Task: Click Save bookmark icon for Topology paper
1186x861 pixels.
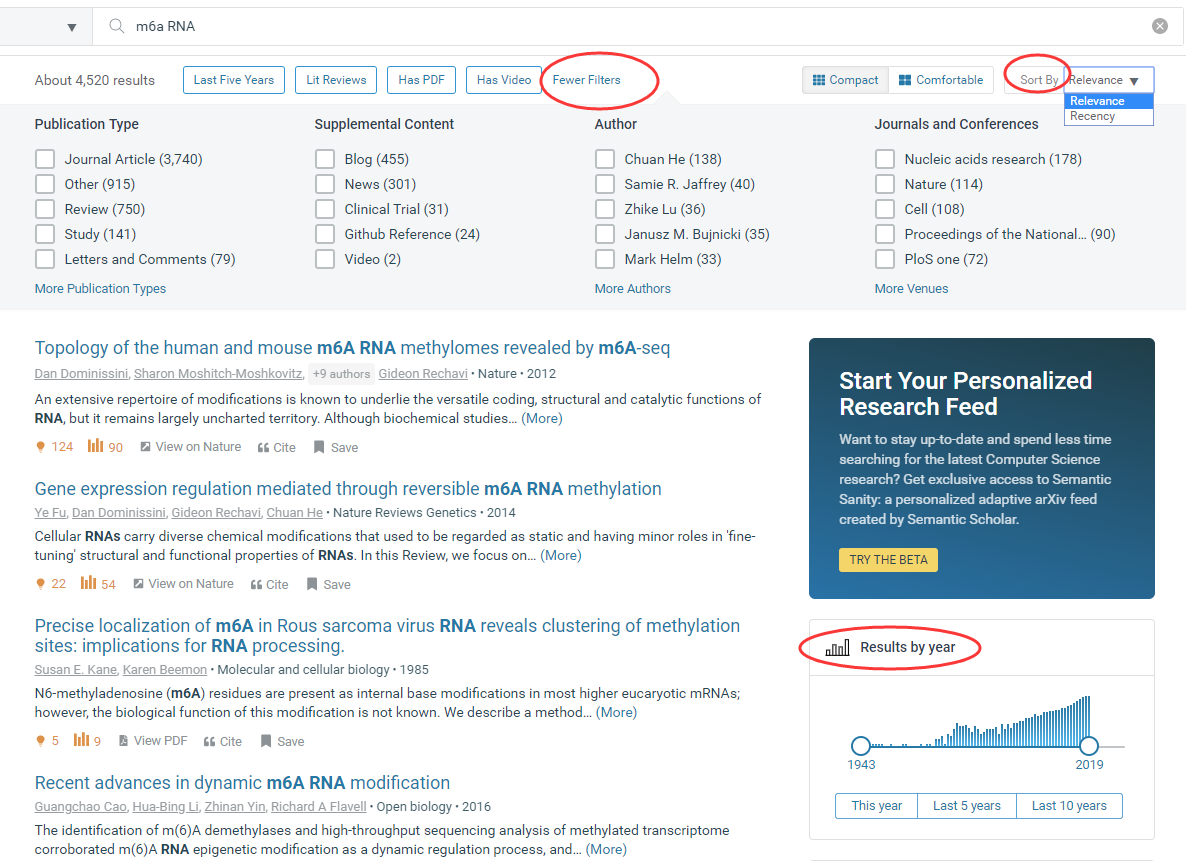Action: point(319,447)
